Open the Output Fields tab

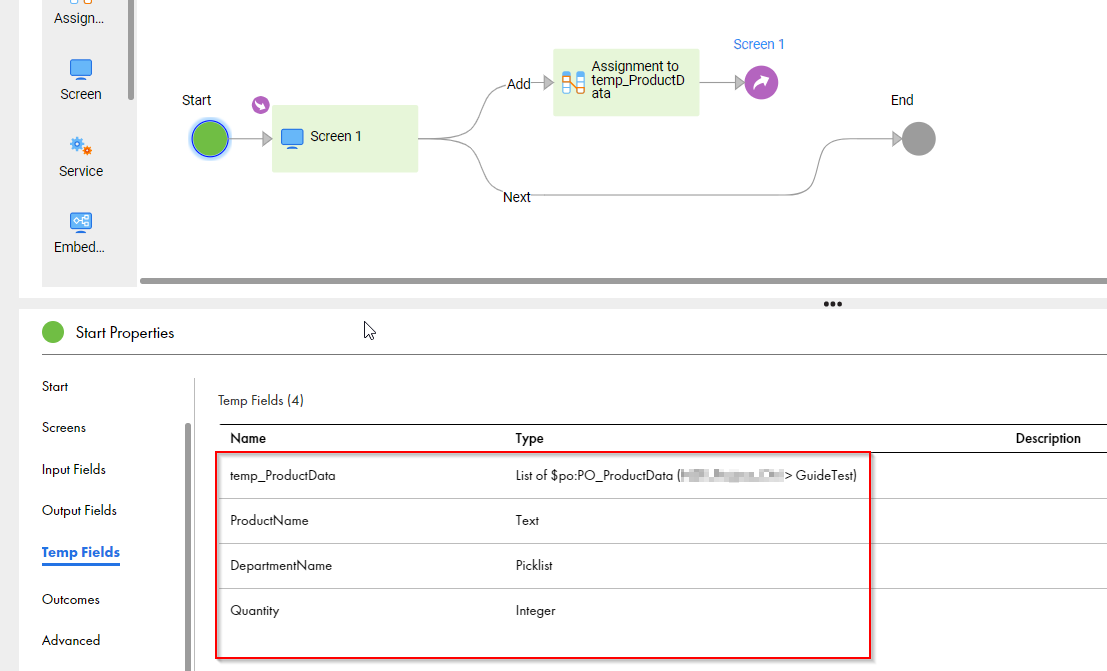79,510
